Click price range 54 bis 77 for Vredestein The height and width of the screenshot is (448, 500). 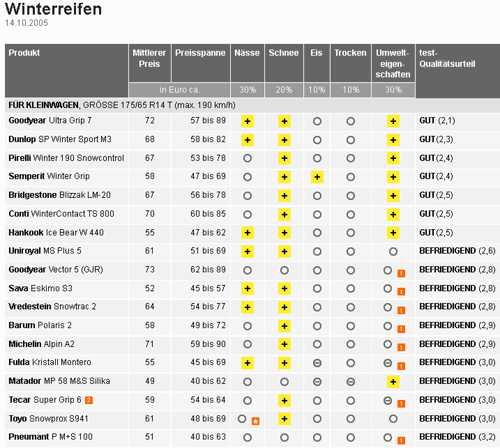click(x=208, y=306)
